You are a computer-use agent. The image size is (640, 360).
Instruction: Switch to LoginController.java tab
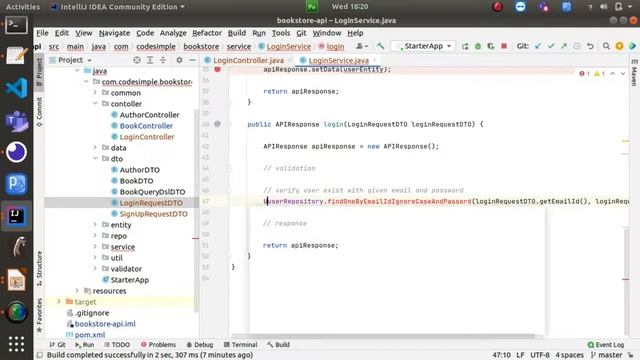pyautogui.click(x=248, y=60)
